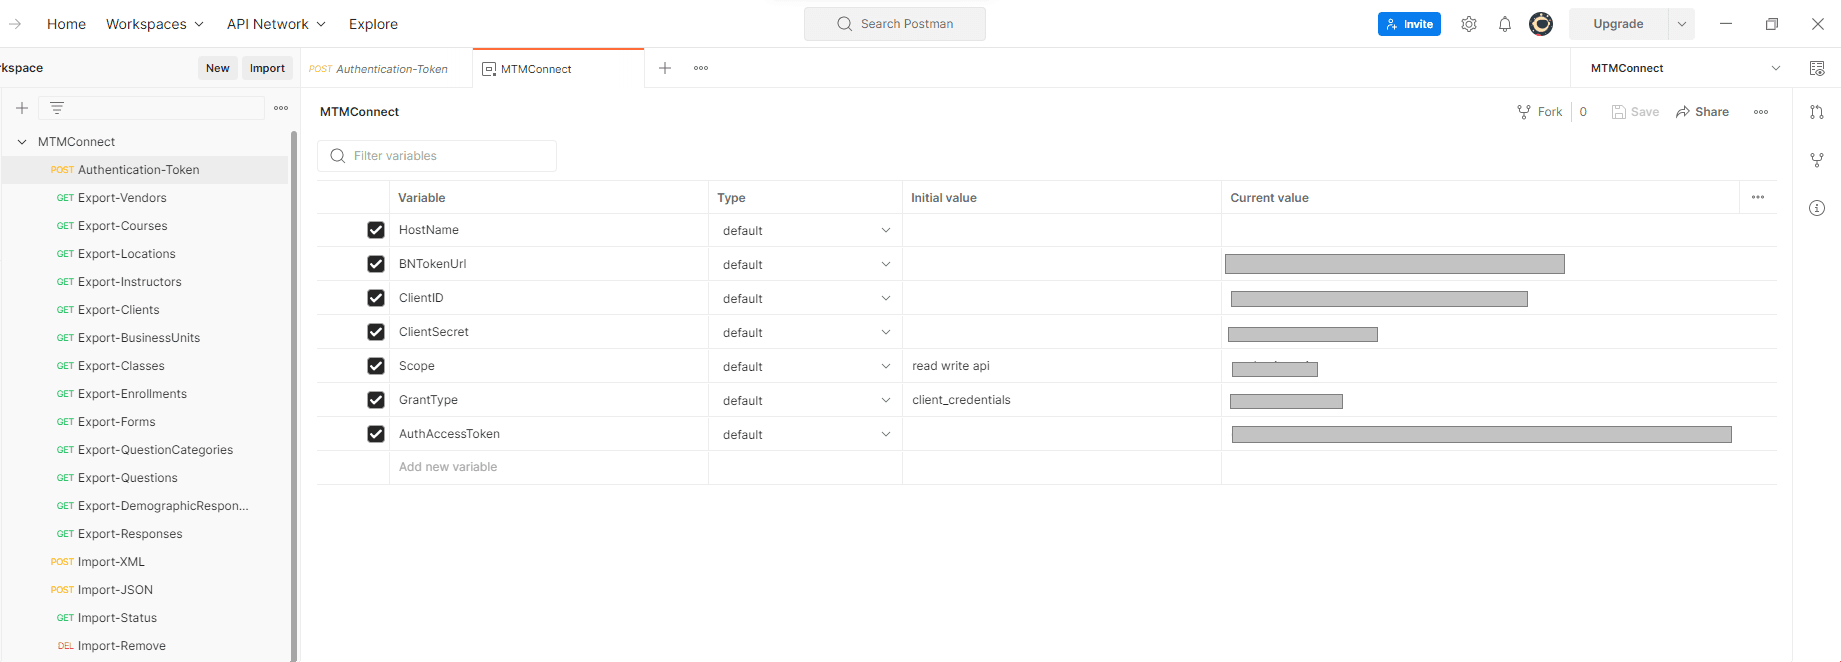Open forks icon in right sidebar
This screenshot has width=1841, height=662.
[x=1817, y=160]
